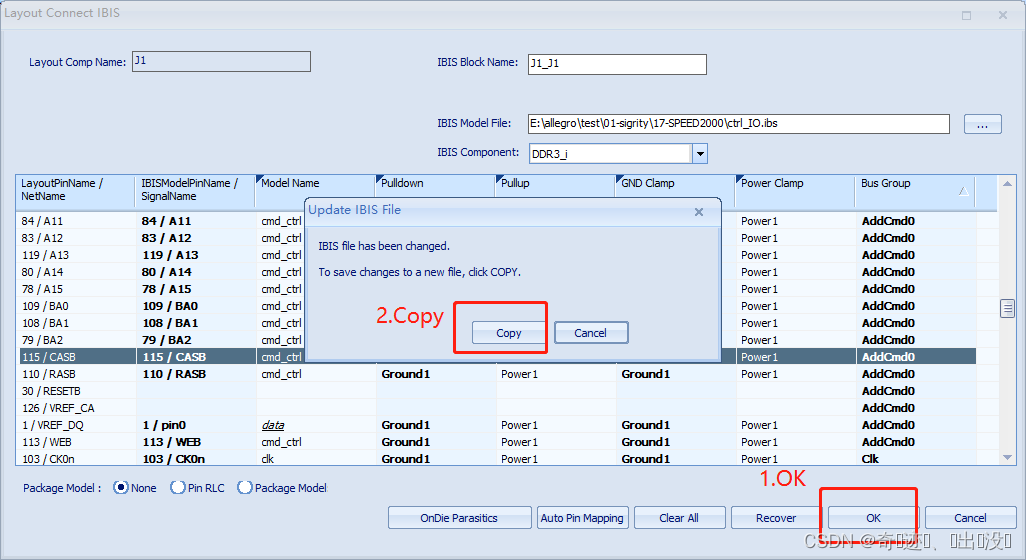Browse for IBIS model file
1026x560 pixels.
tap(982, 124)
